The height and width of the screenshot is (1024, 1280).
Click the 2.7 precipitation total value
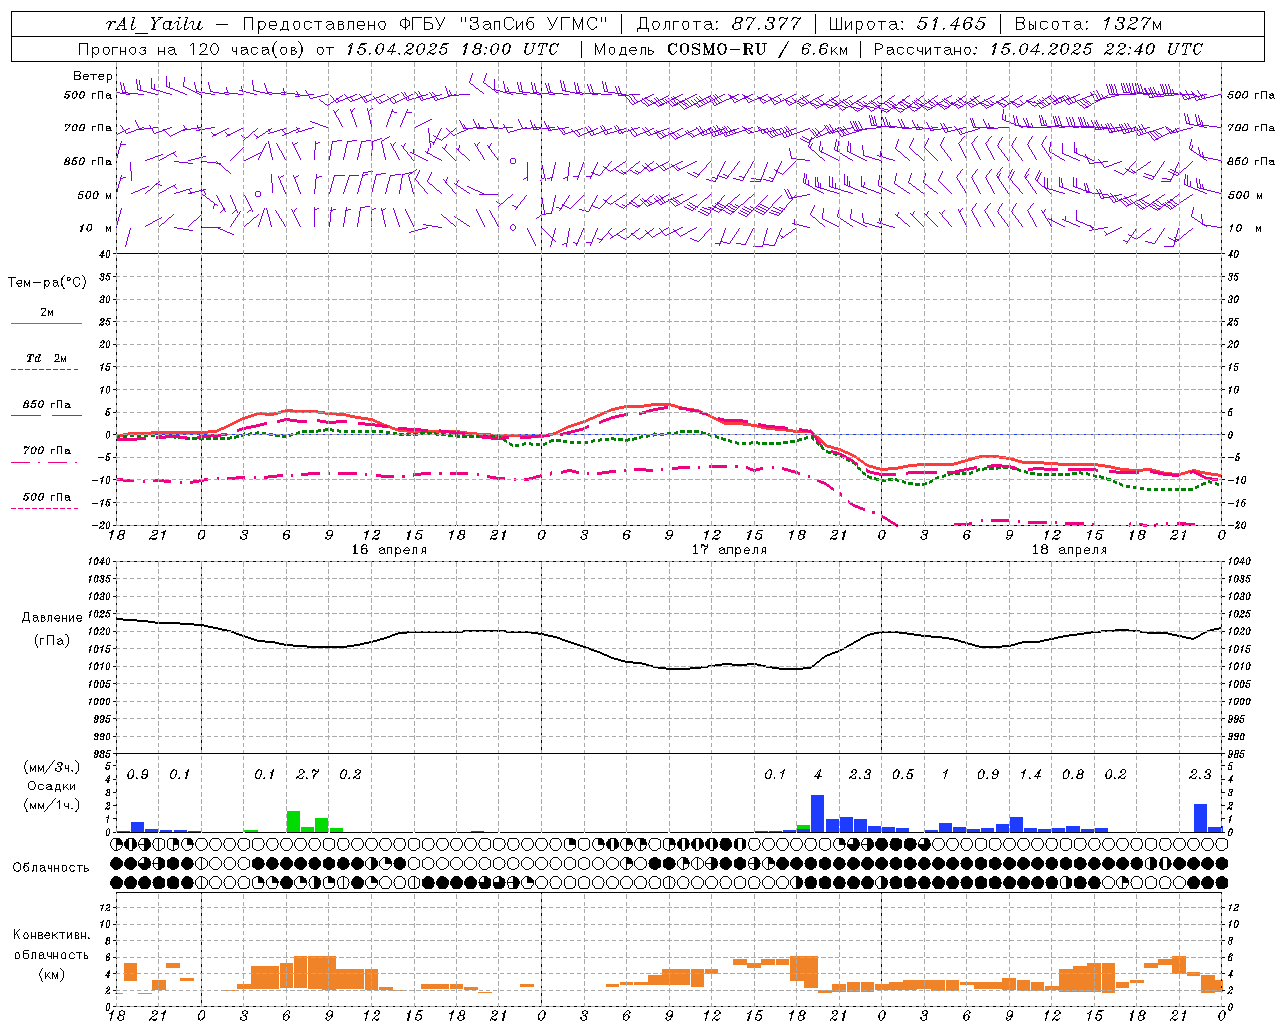point(307,775)
